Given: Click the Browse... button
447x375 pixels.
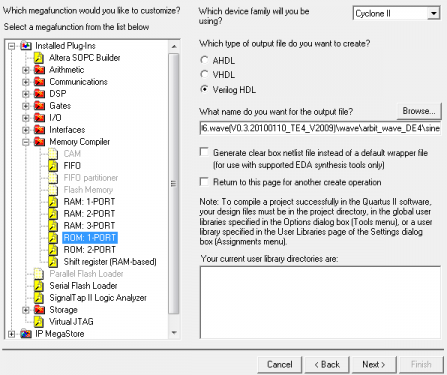Looking at the screenshot, I should 419,111.
